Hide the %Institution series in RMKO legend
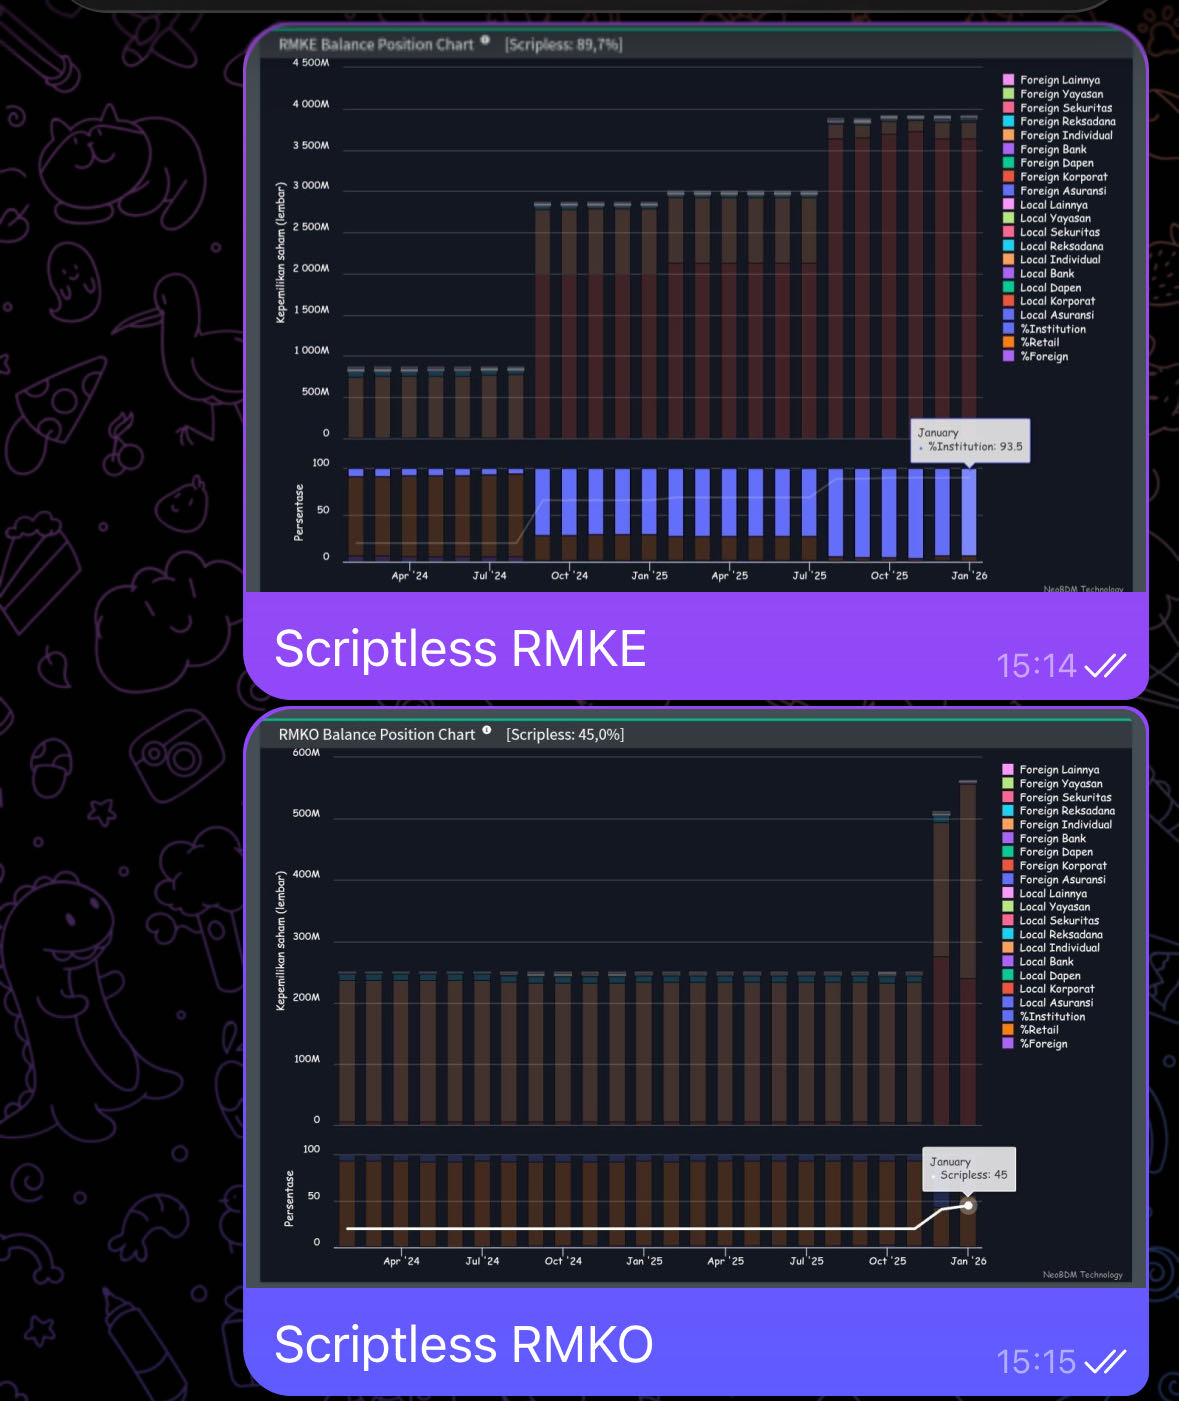This screenshot has height=1401, width=1179. click(x=1044, y=1017)
